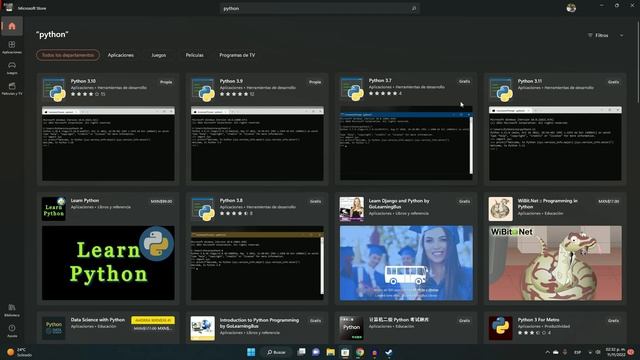This screenshot has height=360, width=640.
Task: Open the weather widget on taskbar
Action: [x=19, y=352]
